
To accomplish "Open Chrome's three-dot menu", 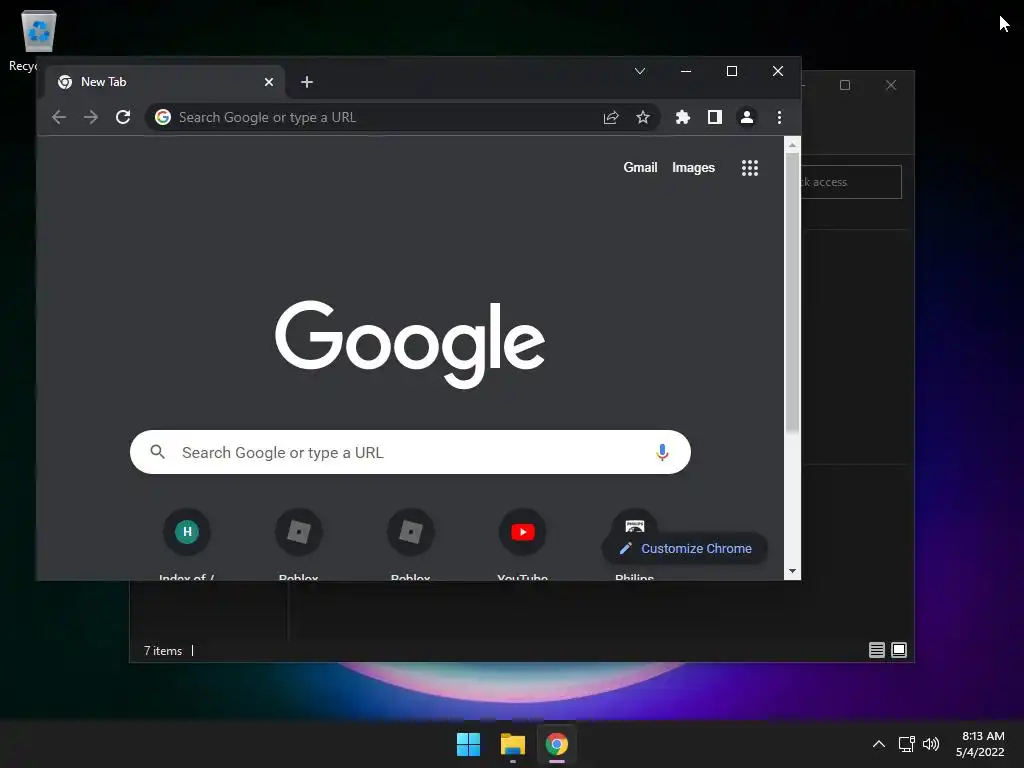I will pyautogui.click(x=779, y=118).
